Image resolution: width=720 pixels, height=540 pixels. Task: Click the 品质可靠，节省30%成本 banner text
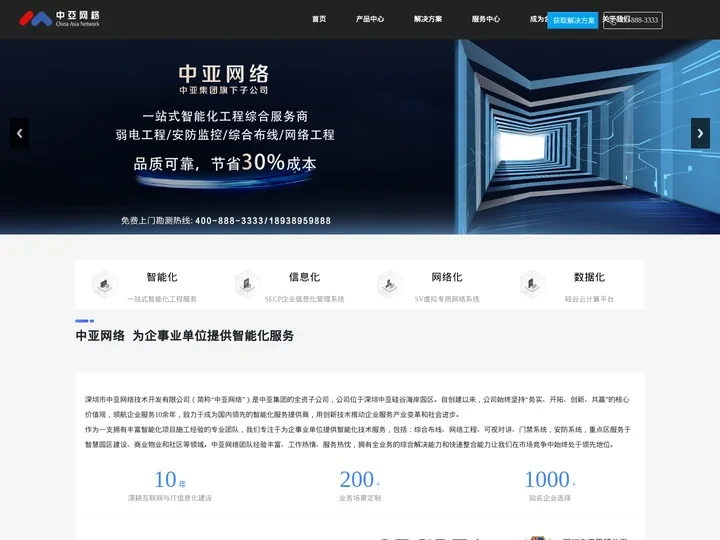(x=225, y=163)
